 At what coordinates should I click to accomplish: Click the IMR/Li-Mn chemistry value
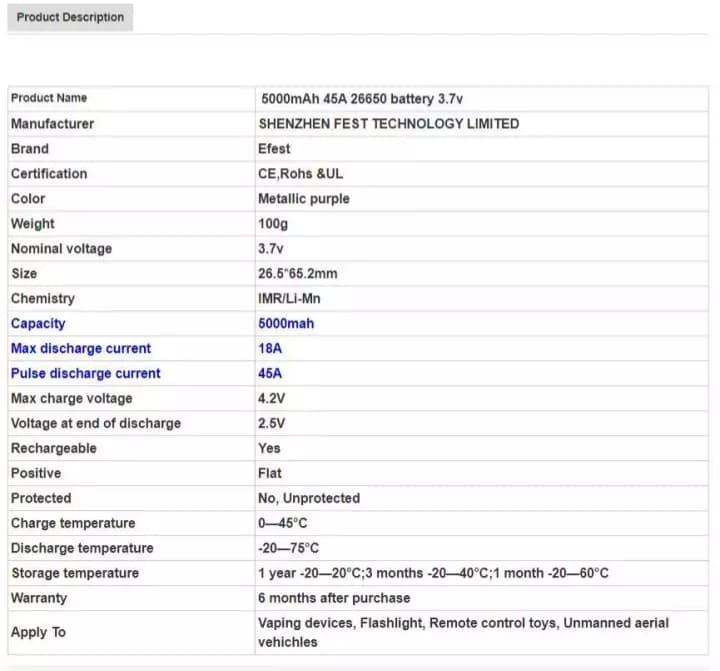(289, 299)
